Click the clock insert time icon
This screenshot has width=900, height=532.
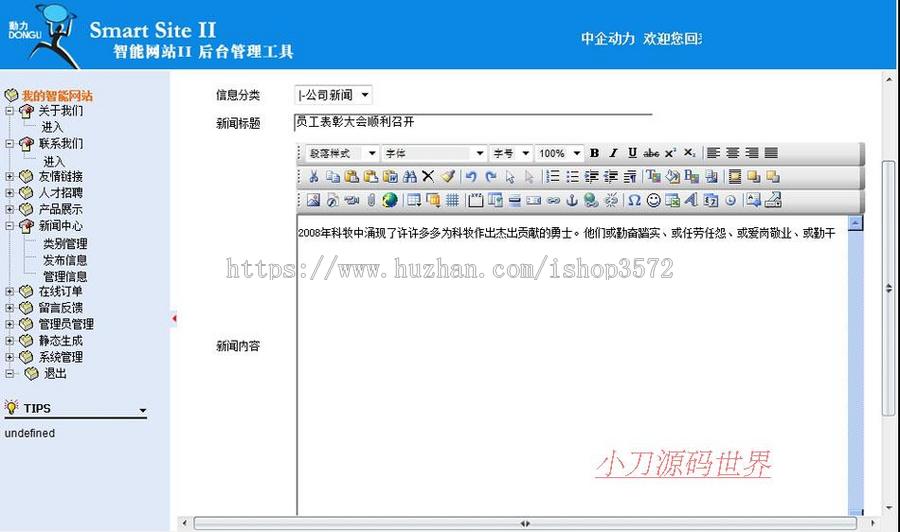pyautogui.click(x=731, y=200)
